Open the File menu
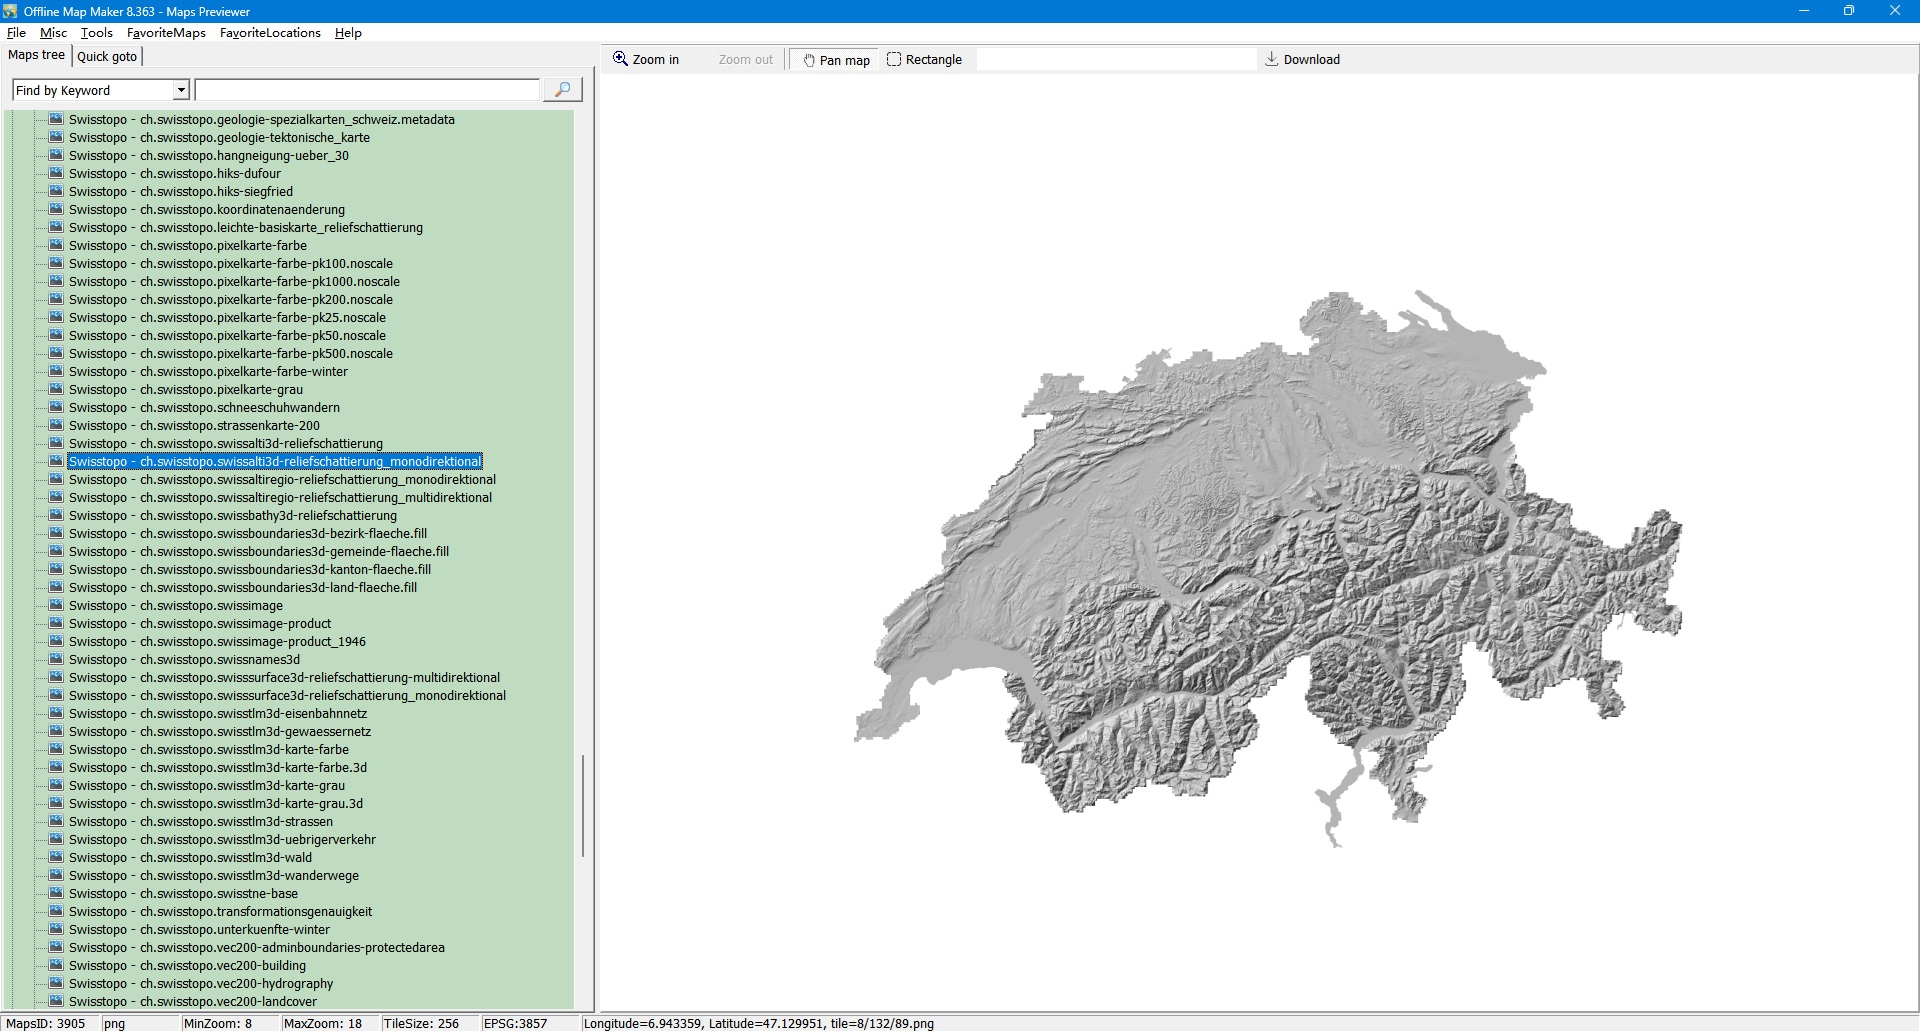 pos(16,33)
